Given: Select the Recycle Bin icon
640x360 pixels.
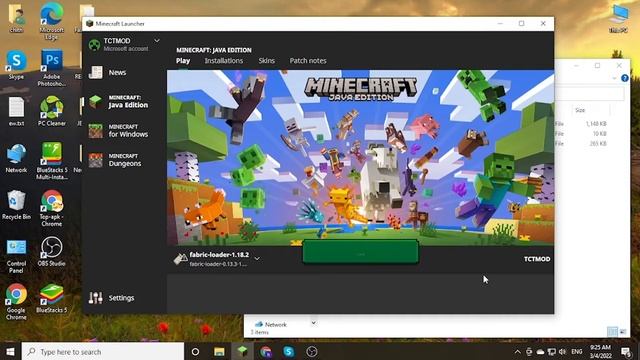Looking at the screenshot, I should pyautogui.click(x=16, y=205).
